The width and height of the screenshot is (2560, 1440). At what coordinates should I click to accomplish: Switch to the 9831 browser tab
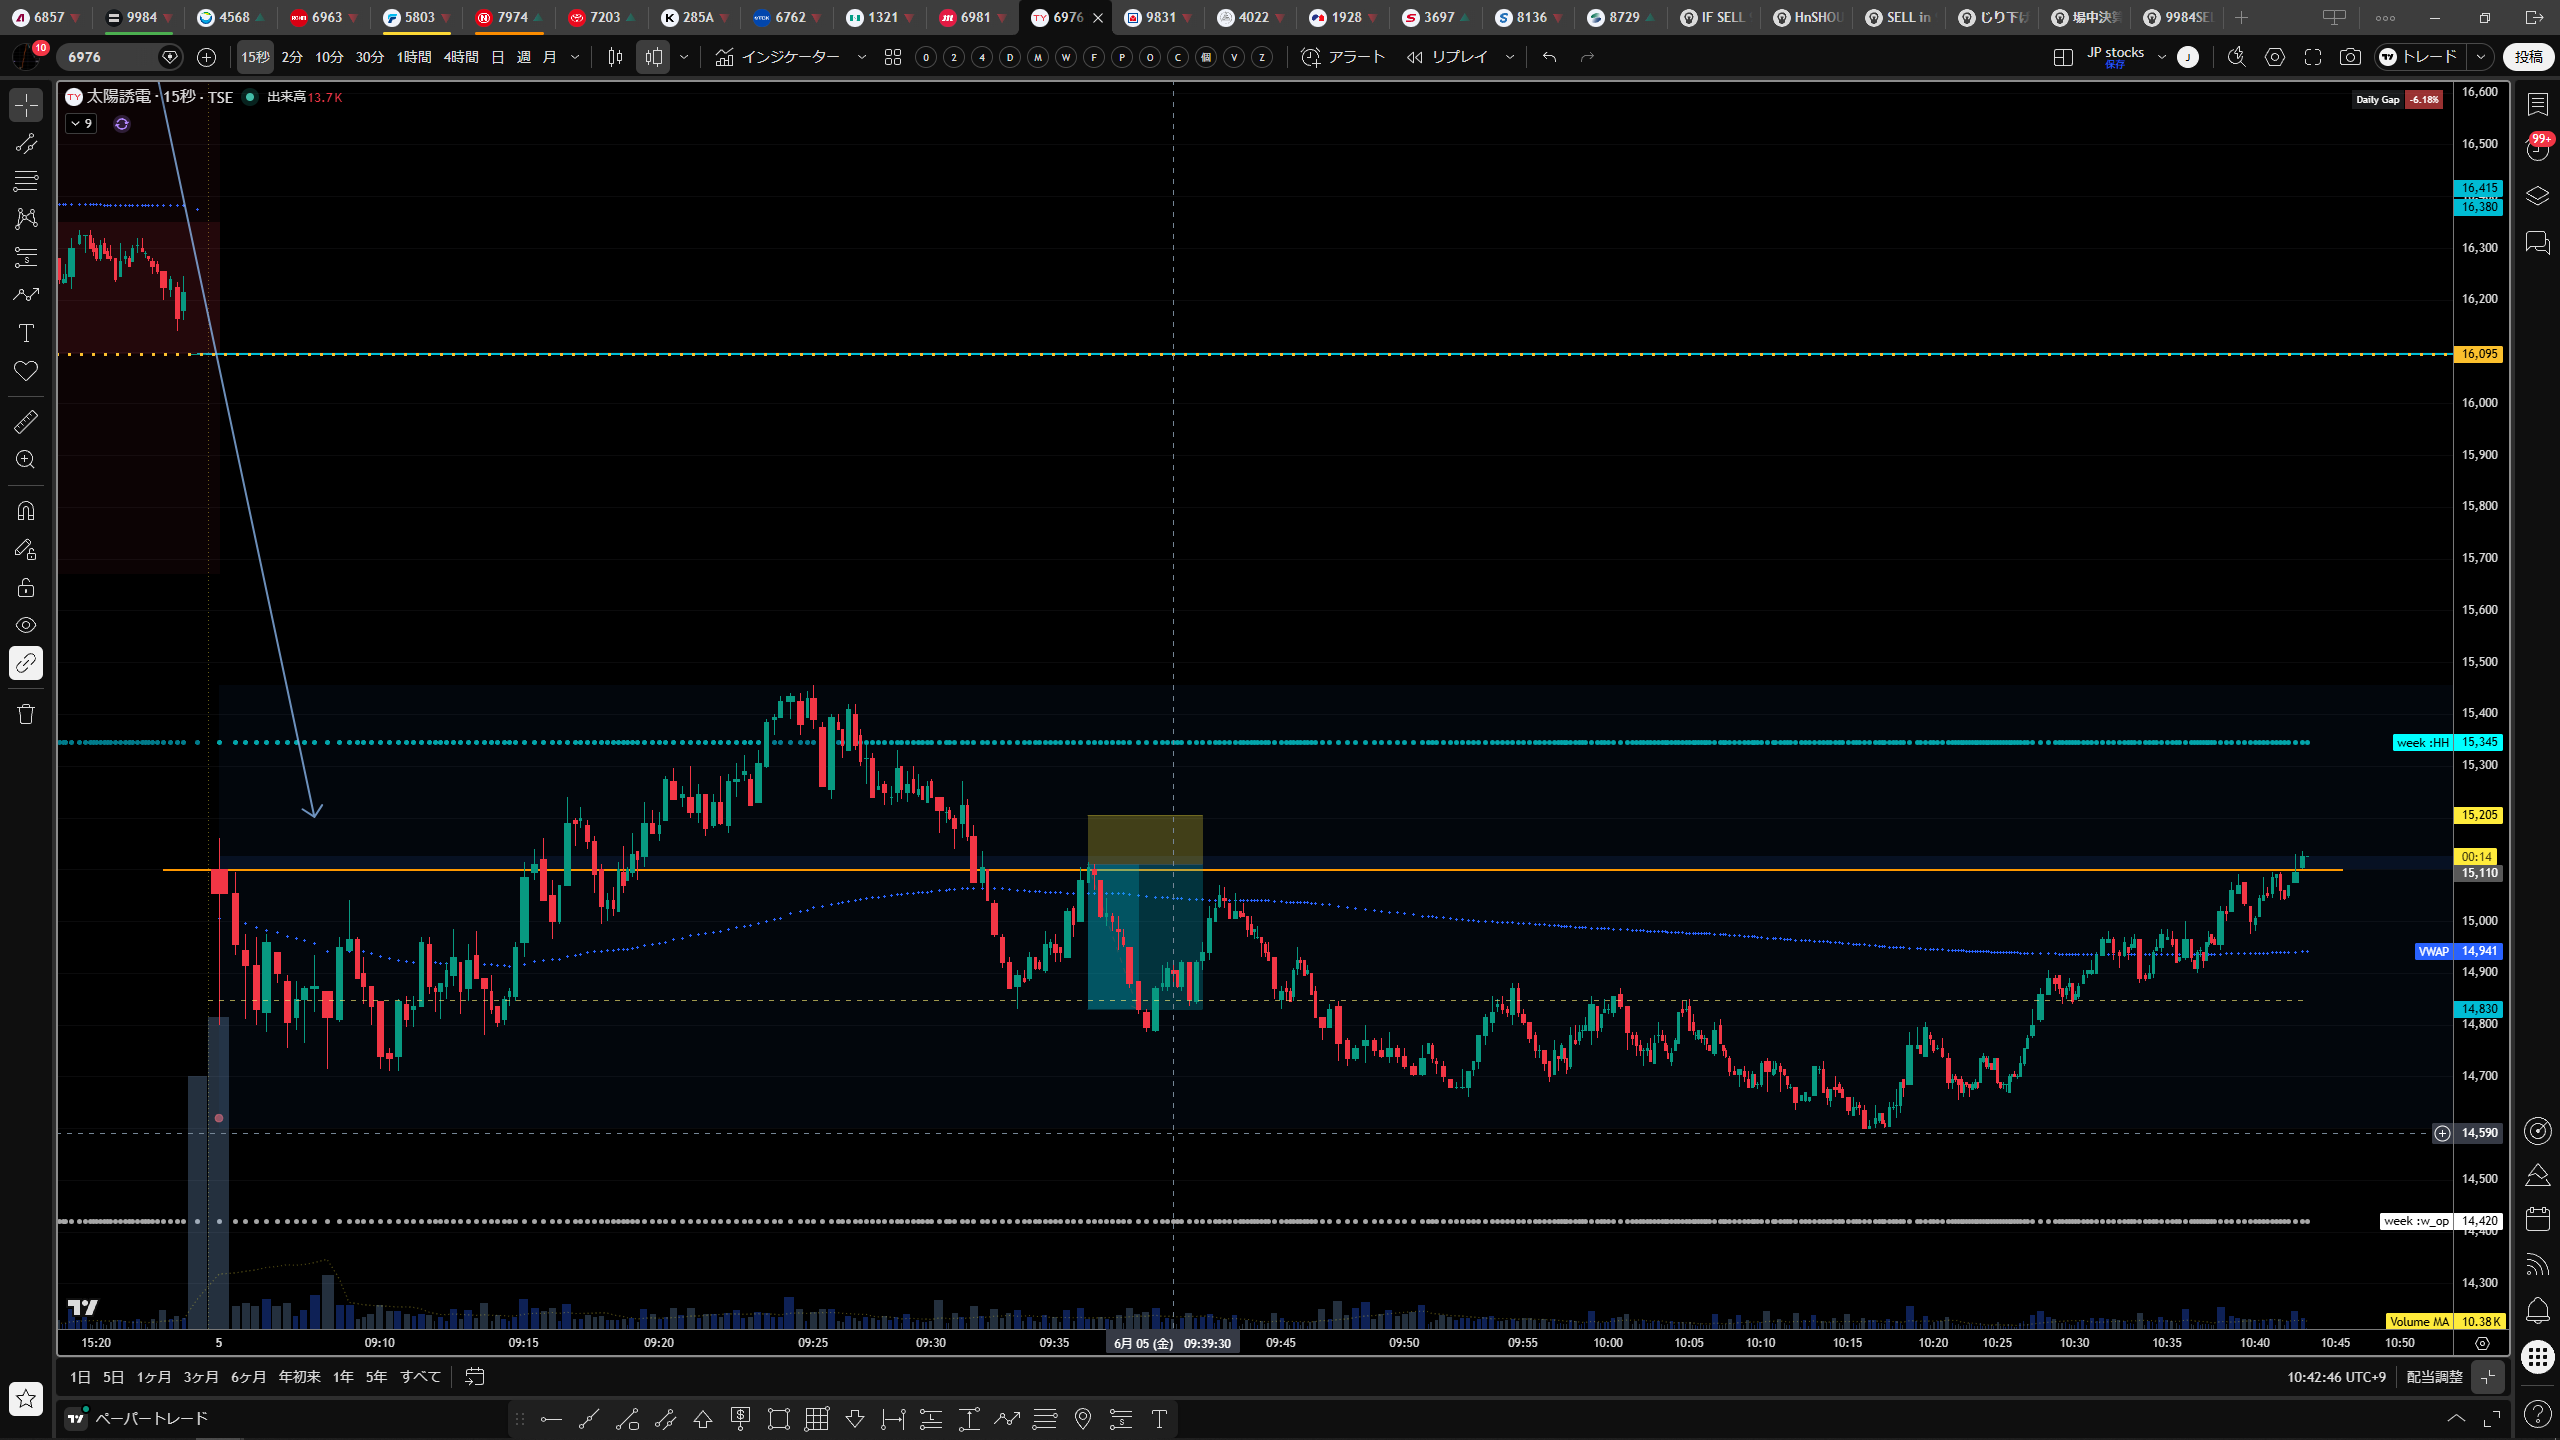pos(1160,17)
